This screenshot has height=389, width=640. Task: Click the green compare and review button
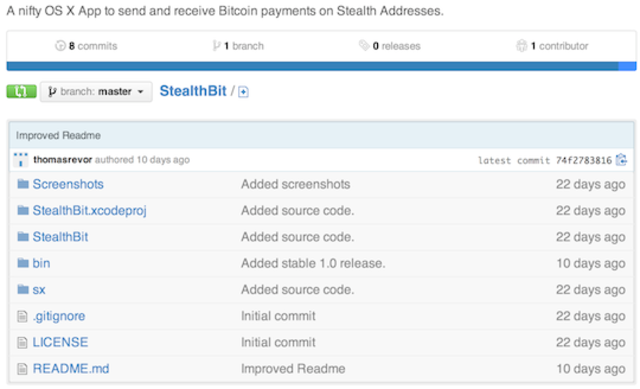(x=21, y=91)
